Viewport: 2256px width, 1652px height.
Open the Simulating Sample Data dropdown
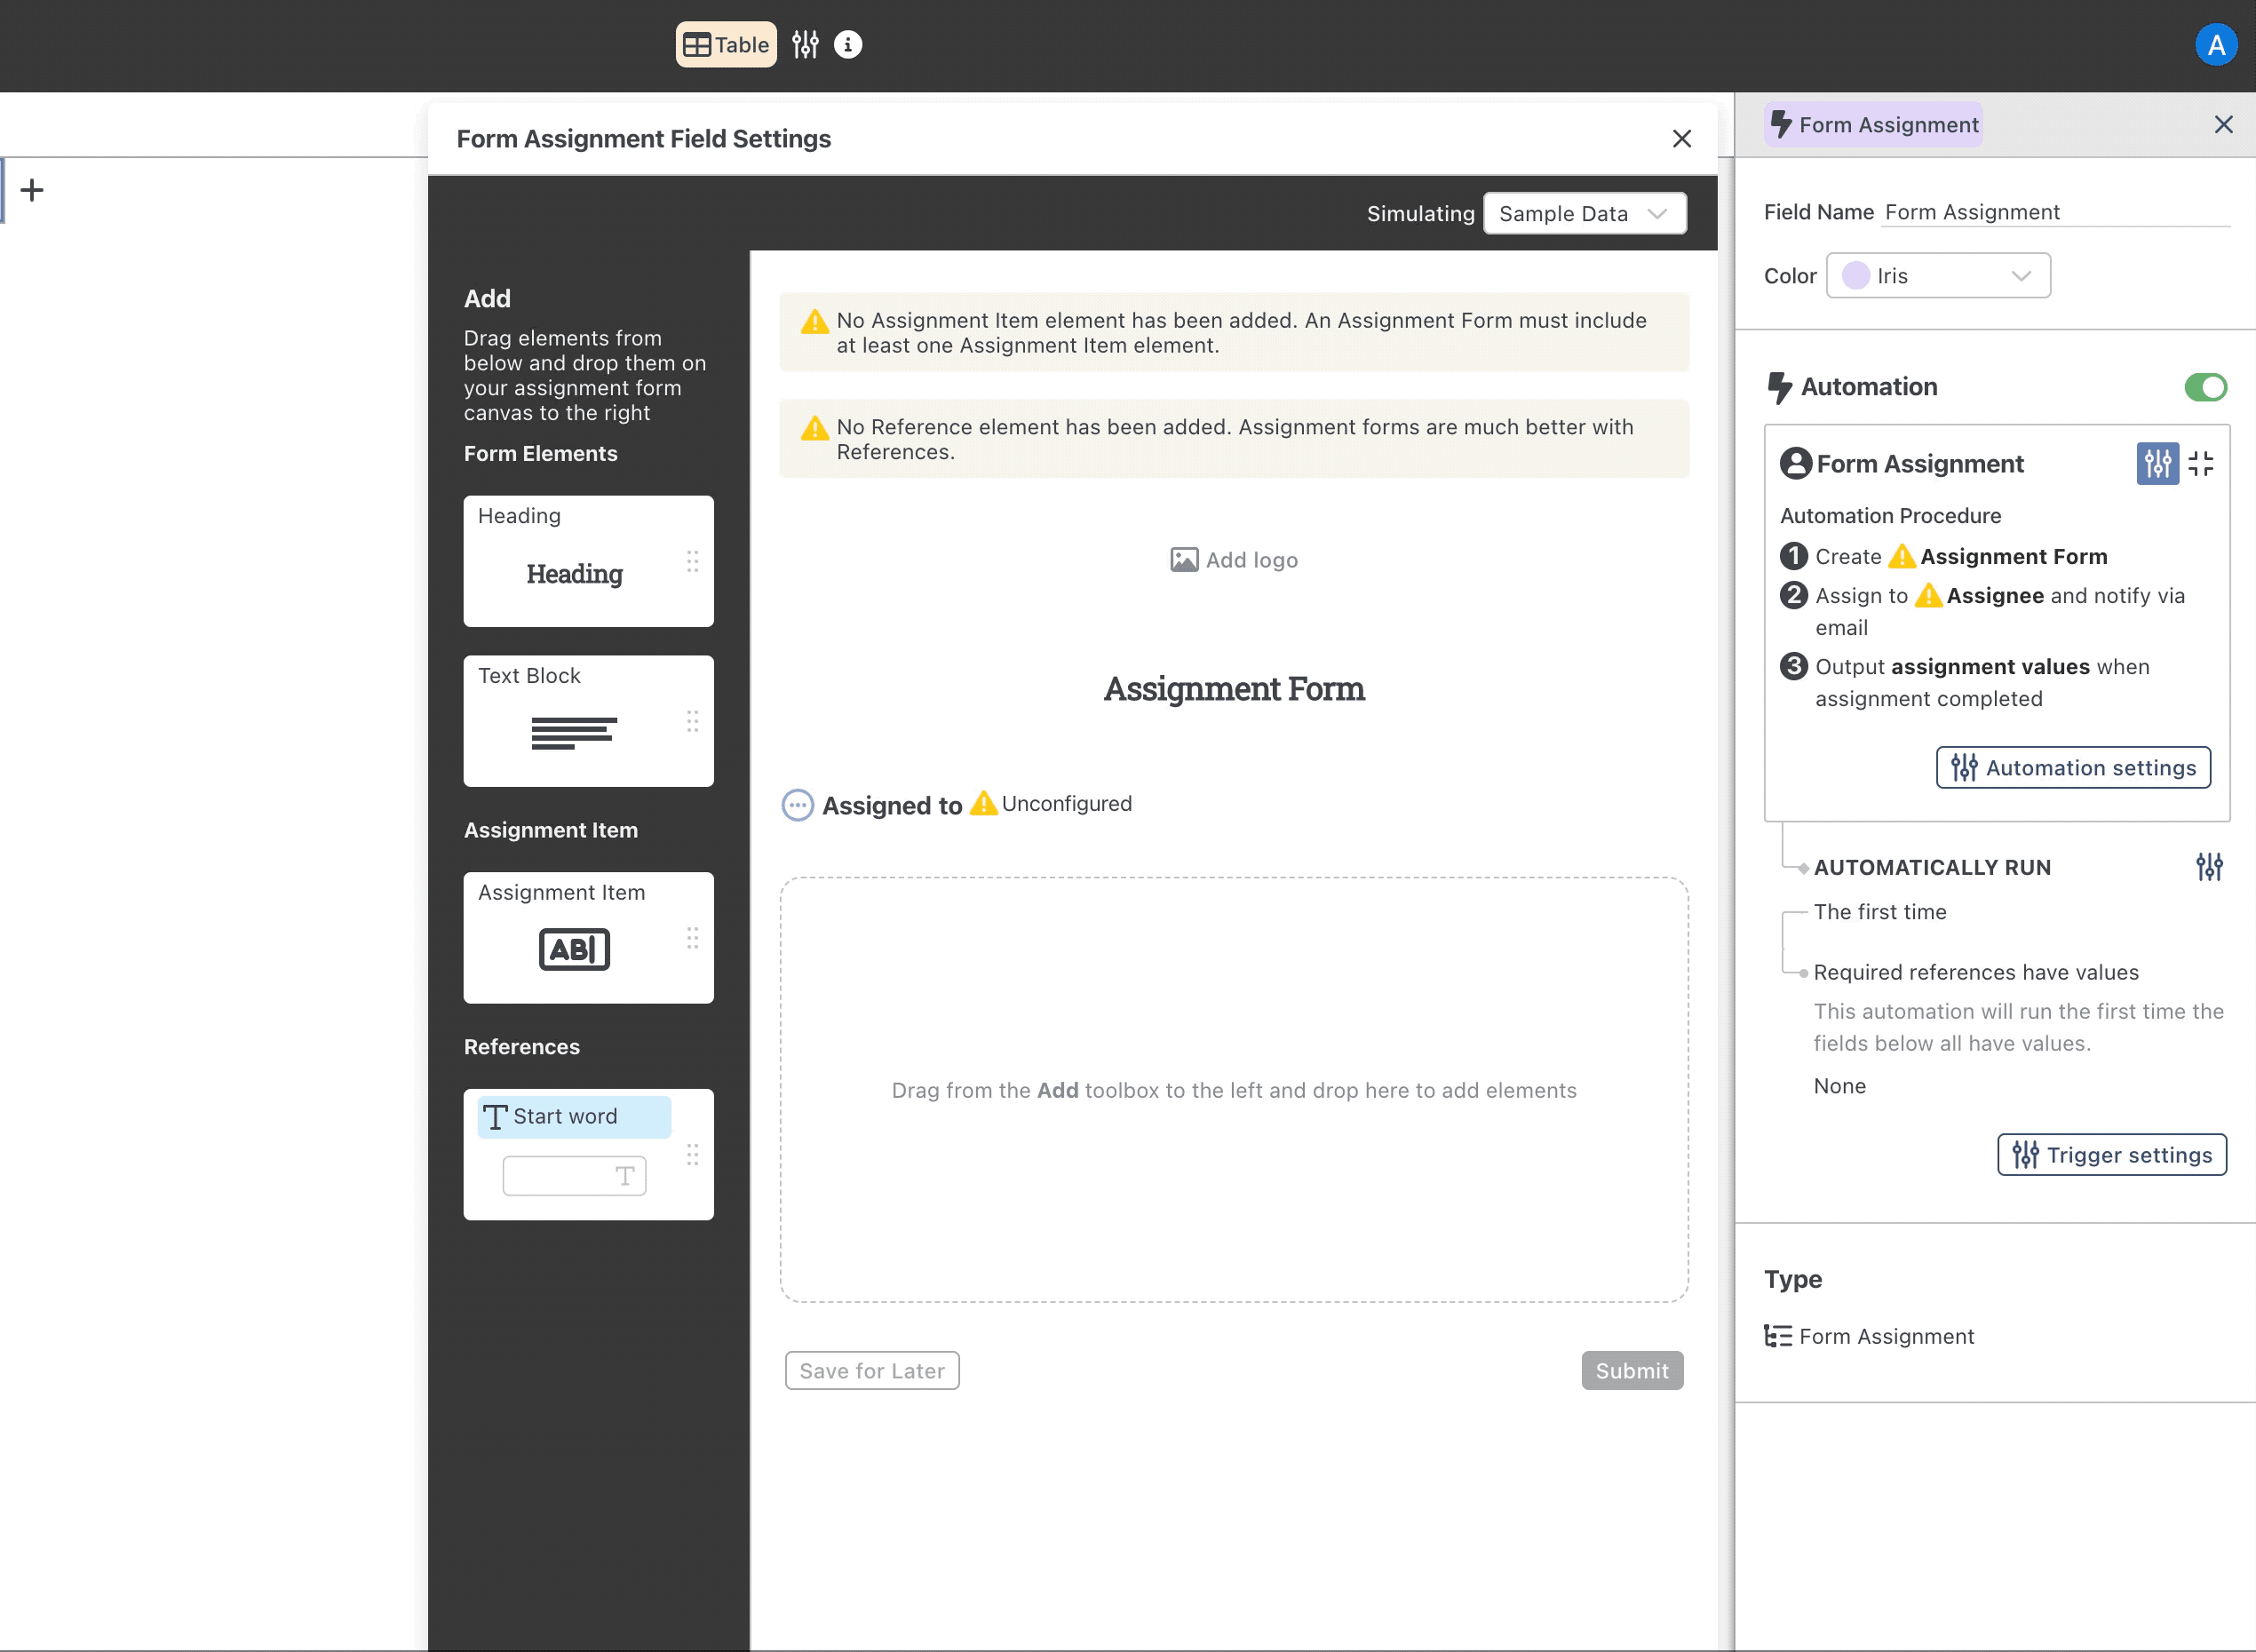pyautogui.click(x=1584, y=214)
